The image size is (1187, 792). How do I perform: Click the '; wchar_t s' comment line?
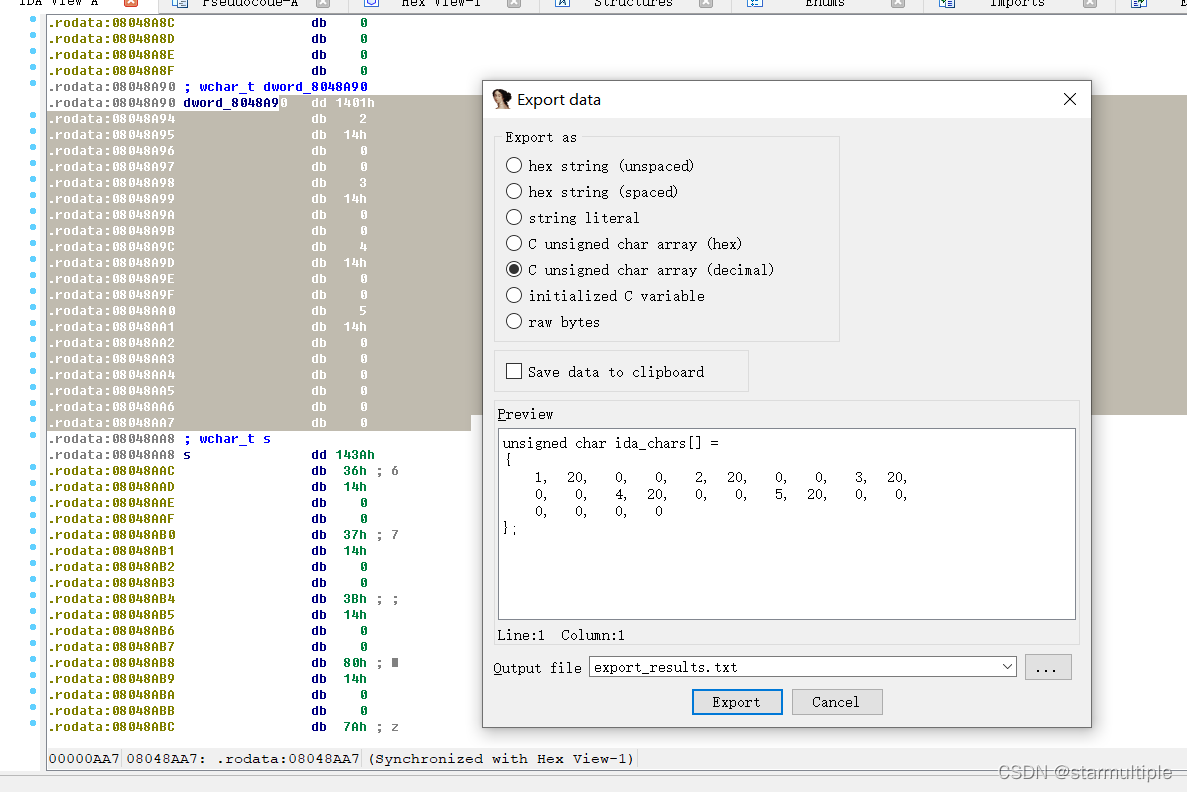[x=227, y=439]
